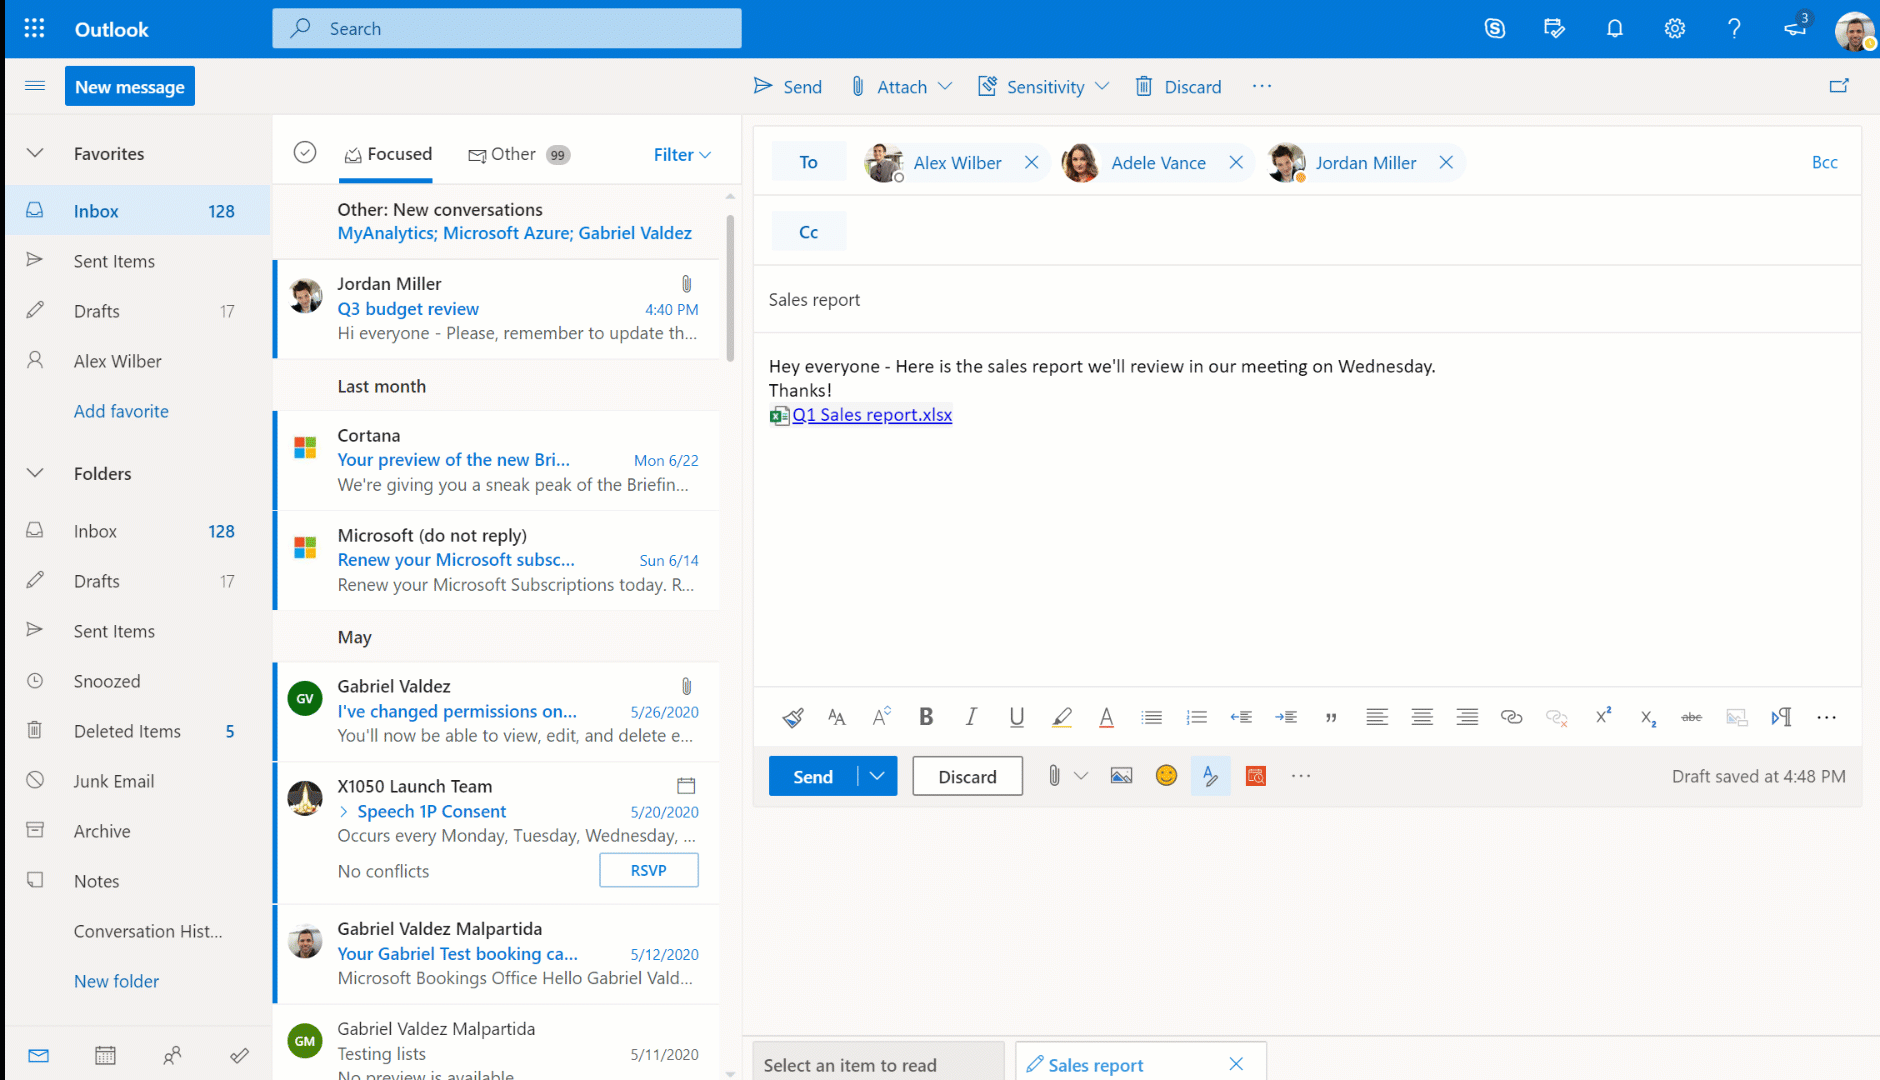Expand the Send button options arrow
The image size is (1880, 1080).
pos(877,776)
